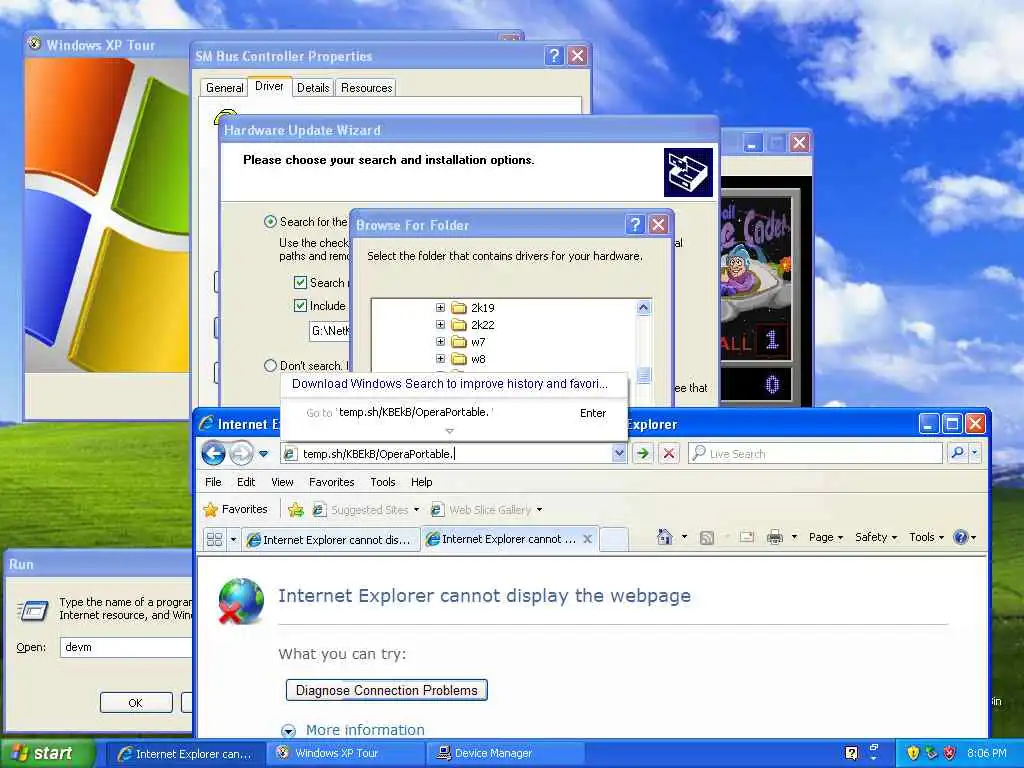Open the Tools menu in the menu bar

(x=383, y=482)
